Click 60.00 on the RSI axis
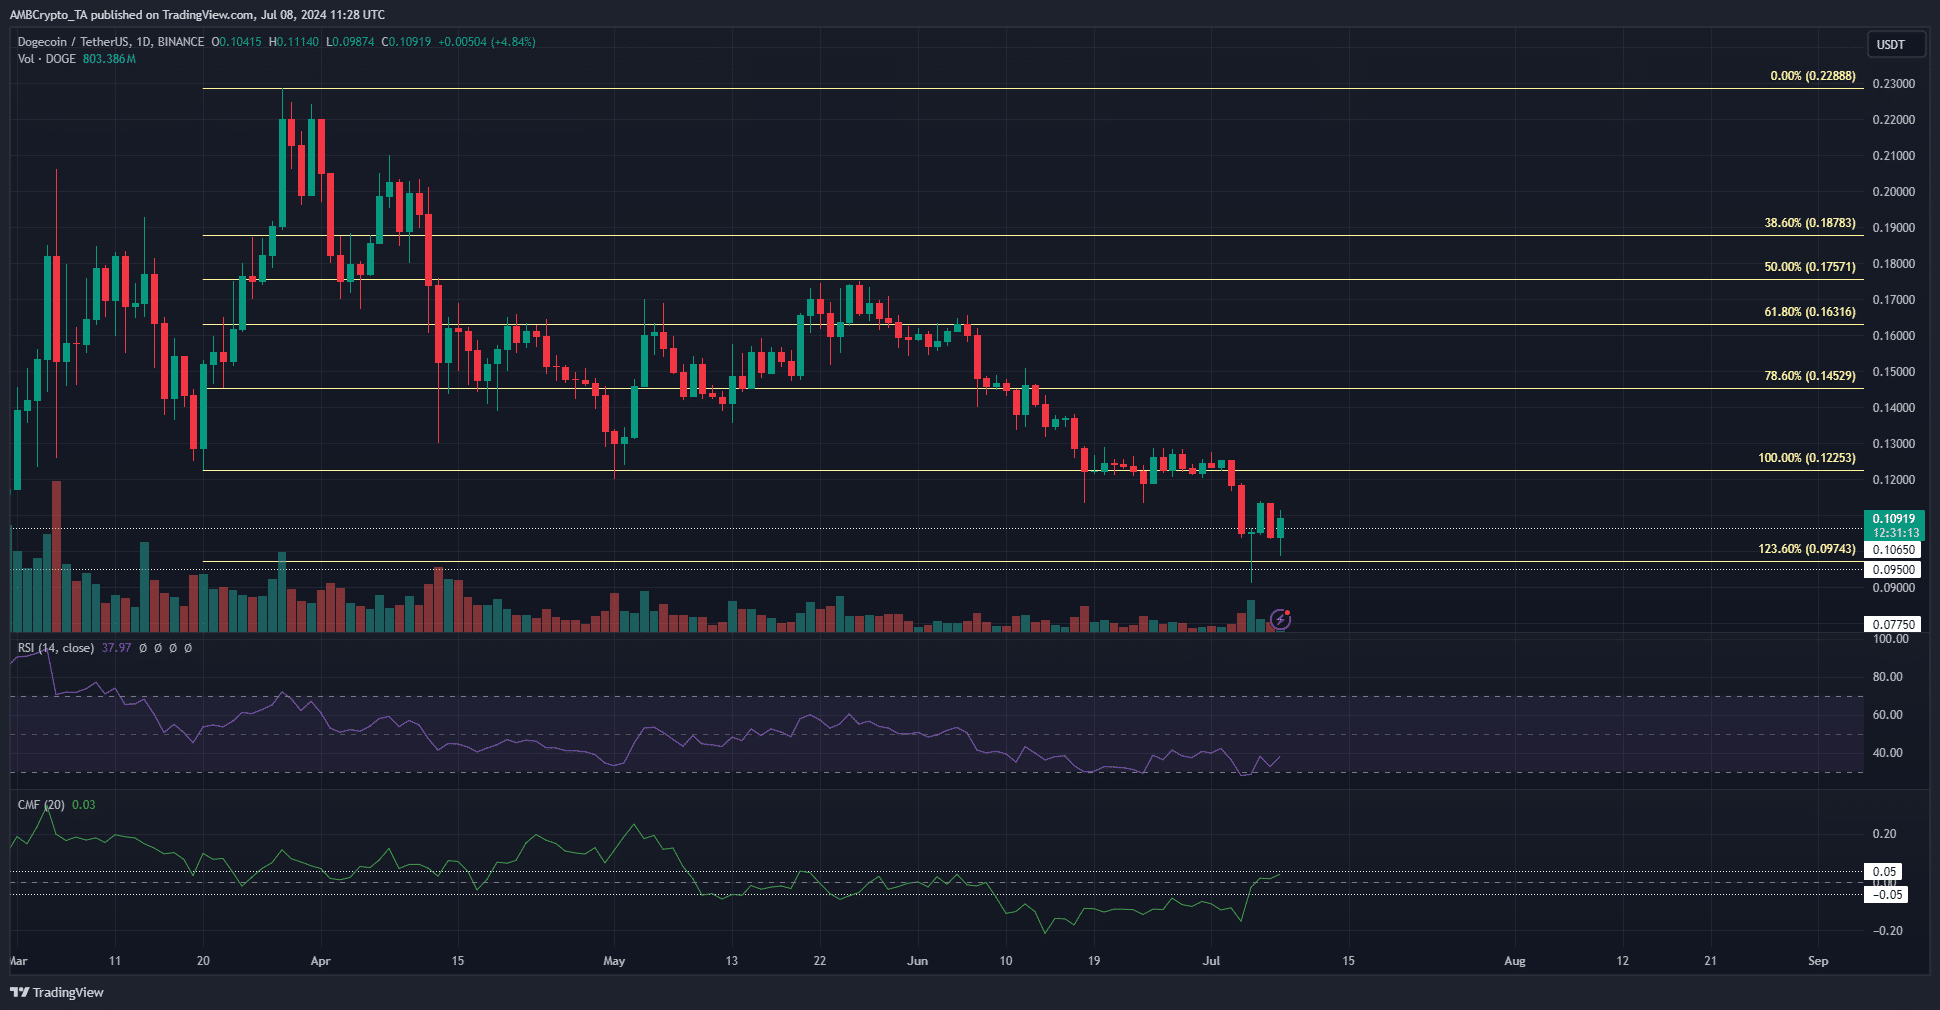1940x1010 pixels. (1888, 715)
